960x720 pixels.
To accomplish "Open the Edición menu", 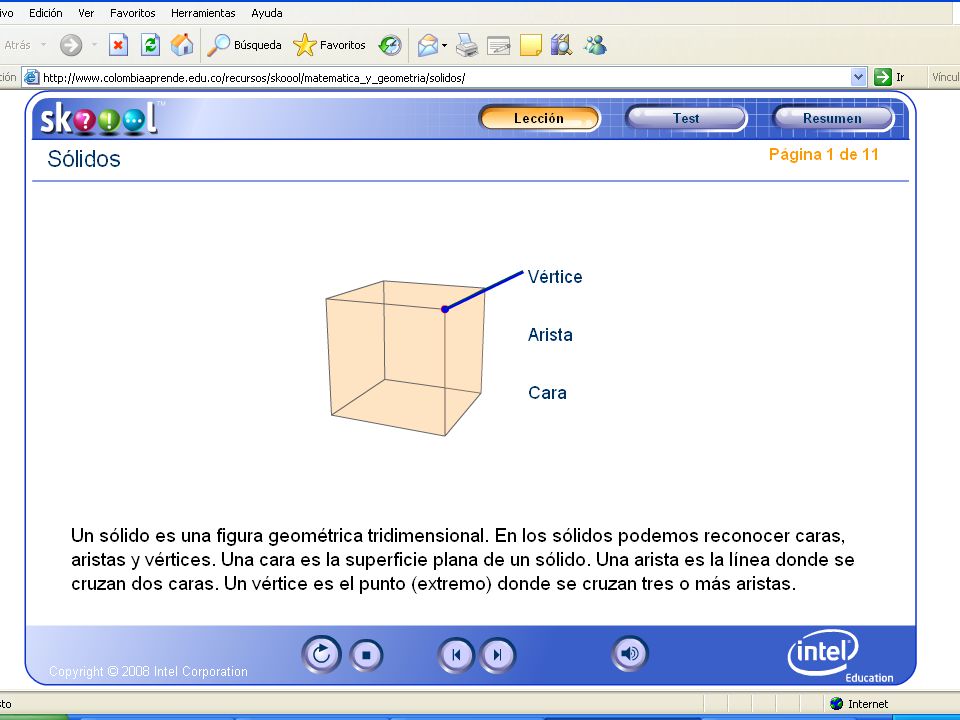I will (x=46, y=13).
